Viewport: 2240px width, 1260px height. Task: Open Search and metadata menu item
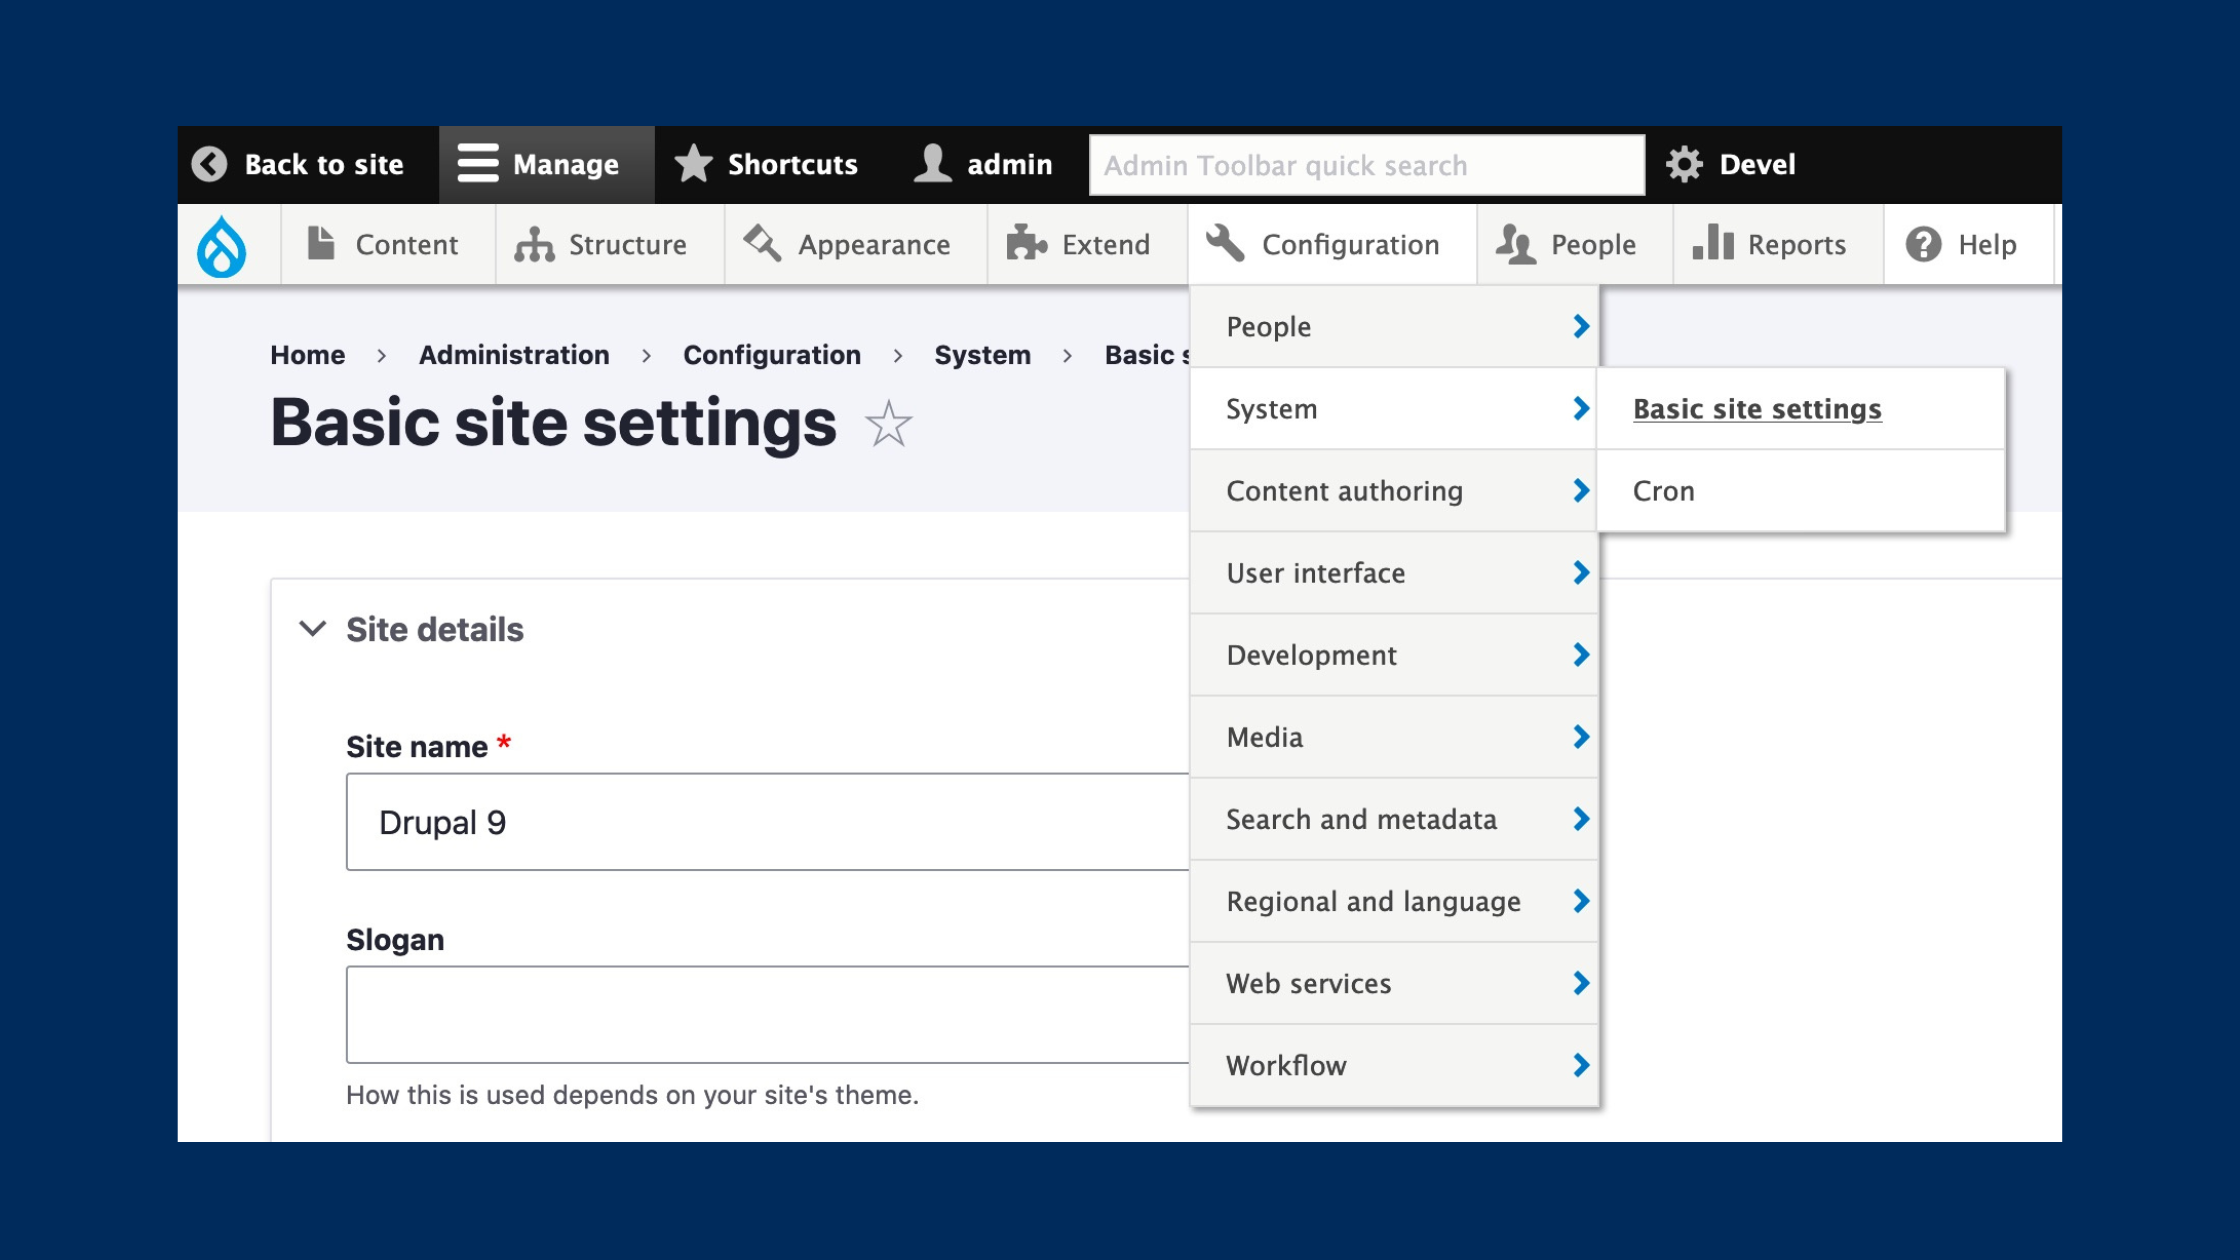(x=1394, y=819)
